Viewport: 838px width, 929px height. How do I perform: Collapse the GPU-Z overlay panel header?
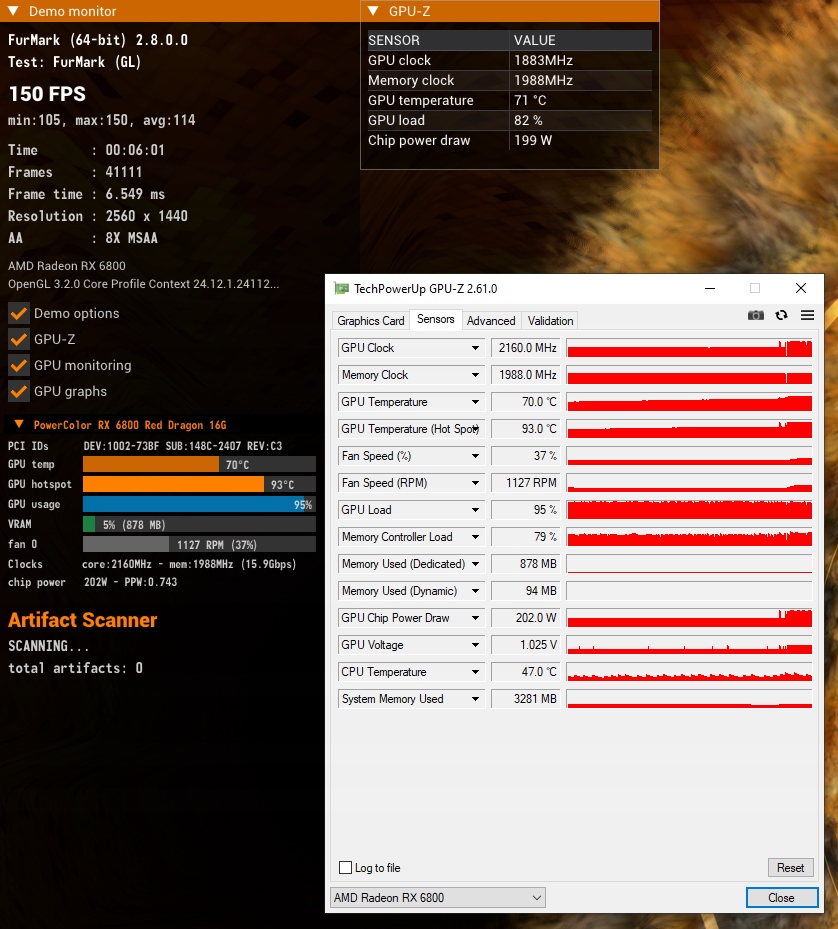pos(373,11)
